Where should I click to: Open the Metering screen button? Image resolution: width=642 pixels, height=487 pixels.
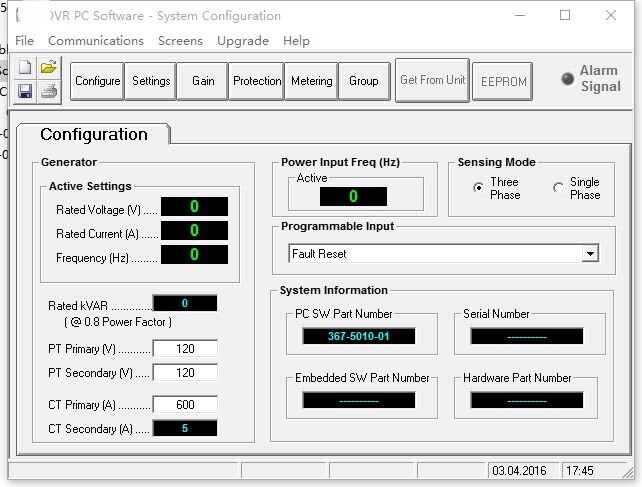[x=312, y=81]
